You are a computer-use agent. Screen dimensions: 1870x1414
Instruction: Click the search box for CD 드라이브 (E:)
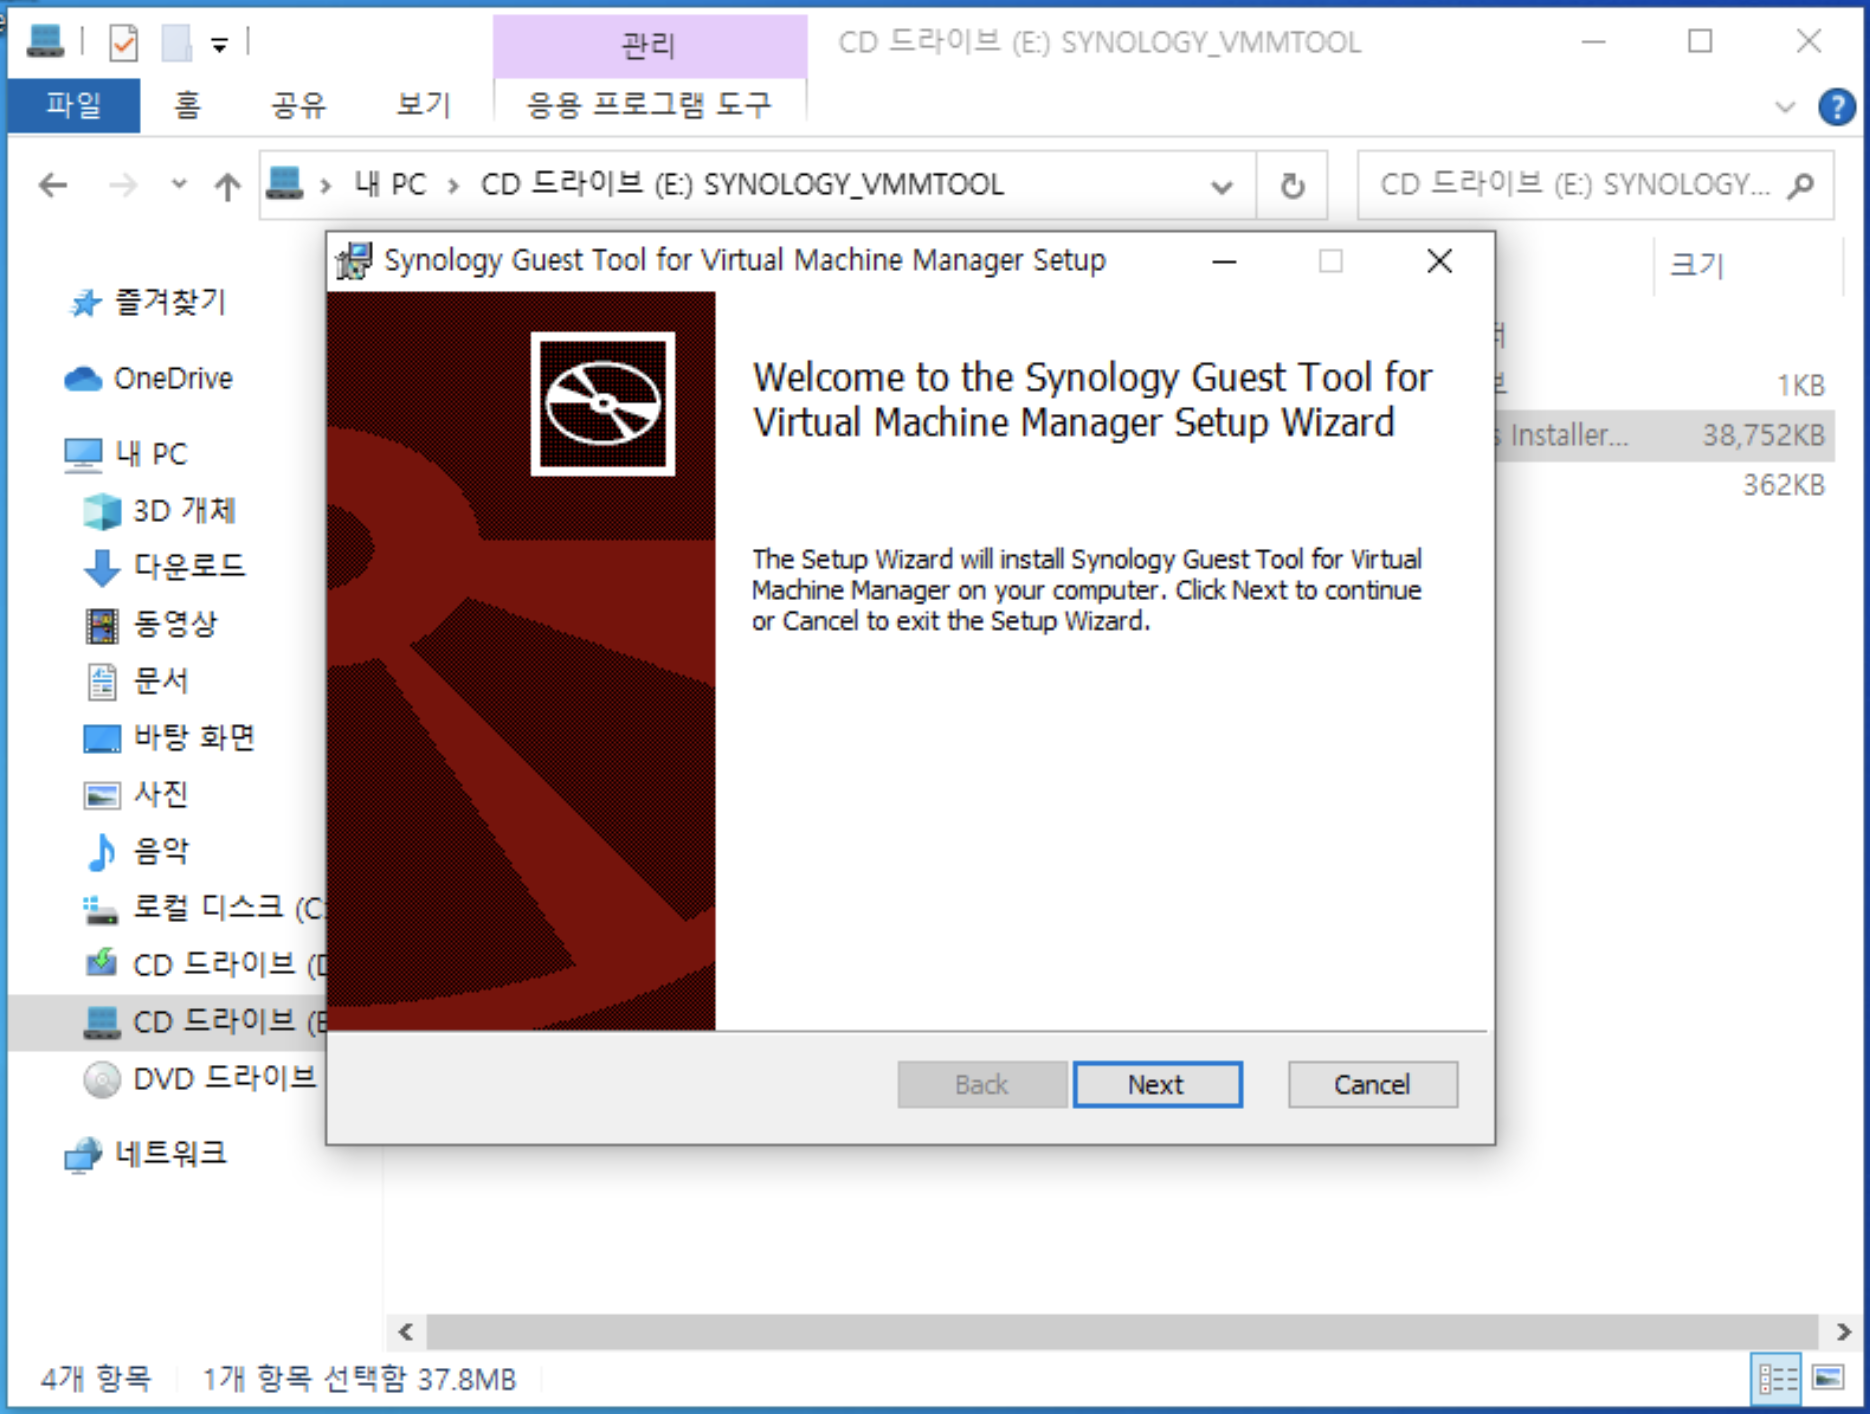(1596, 185)
